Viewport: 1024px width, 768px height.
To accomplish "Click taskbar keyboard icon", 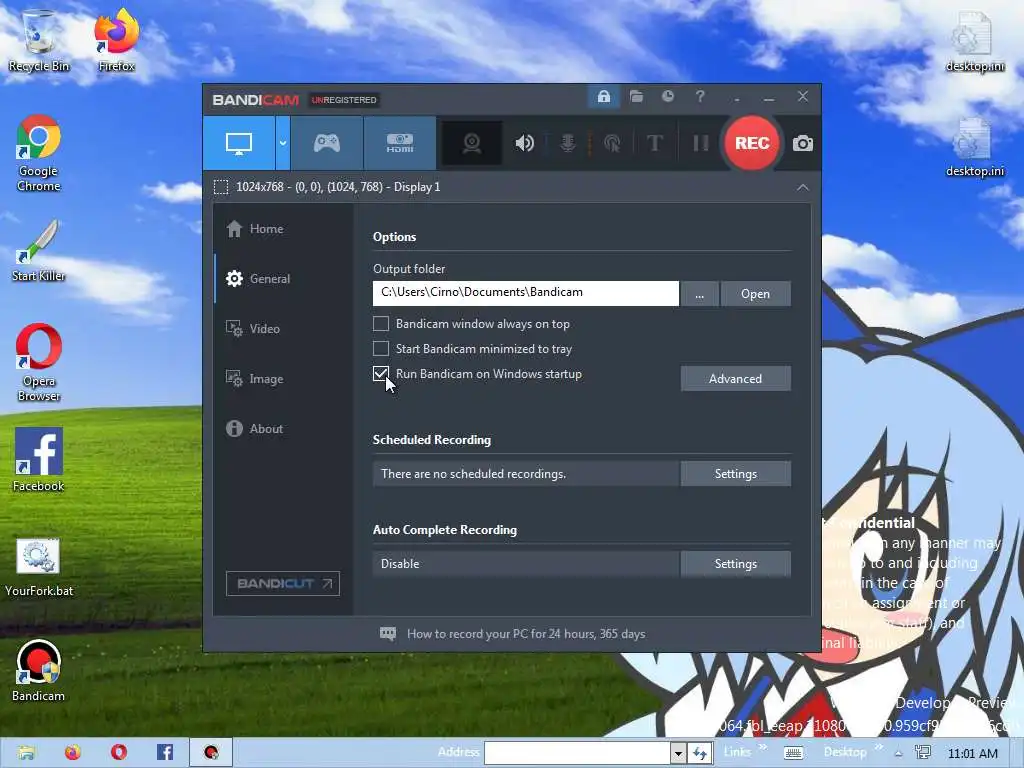I will 793,754.
